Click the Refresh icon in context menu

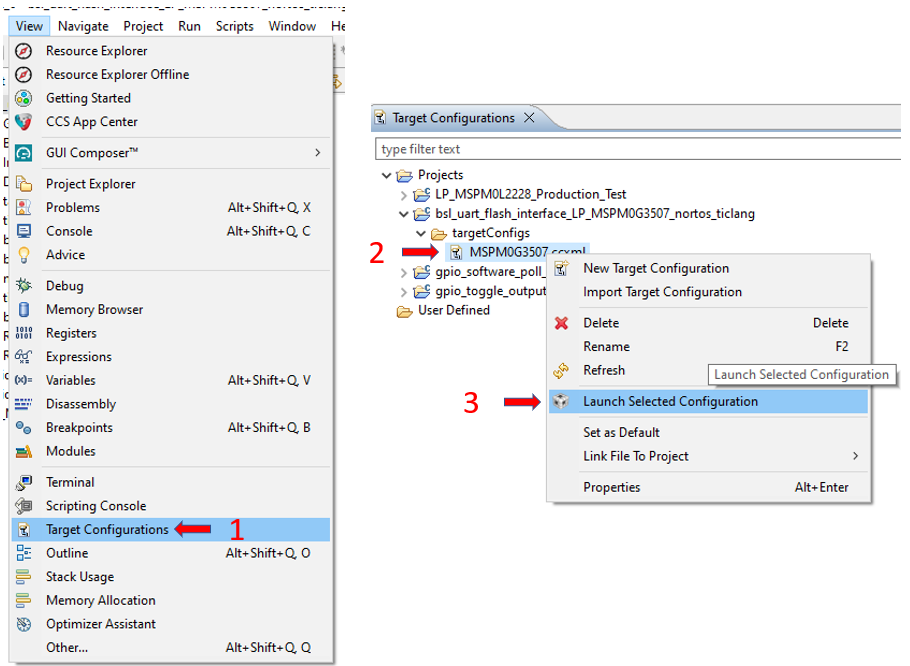coord(561,370)
